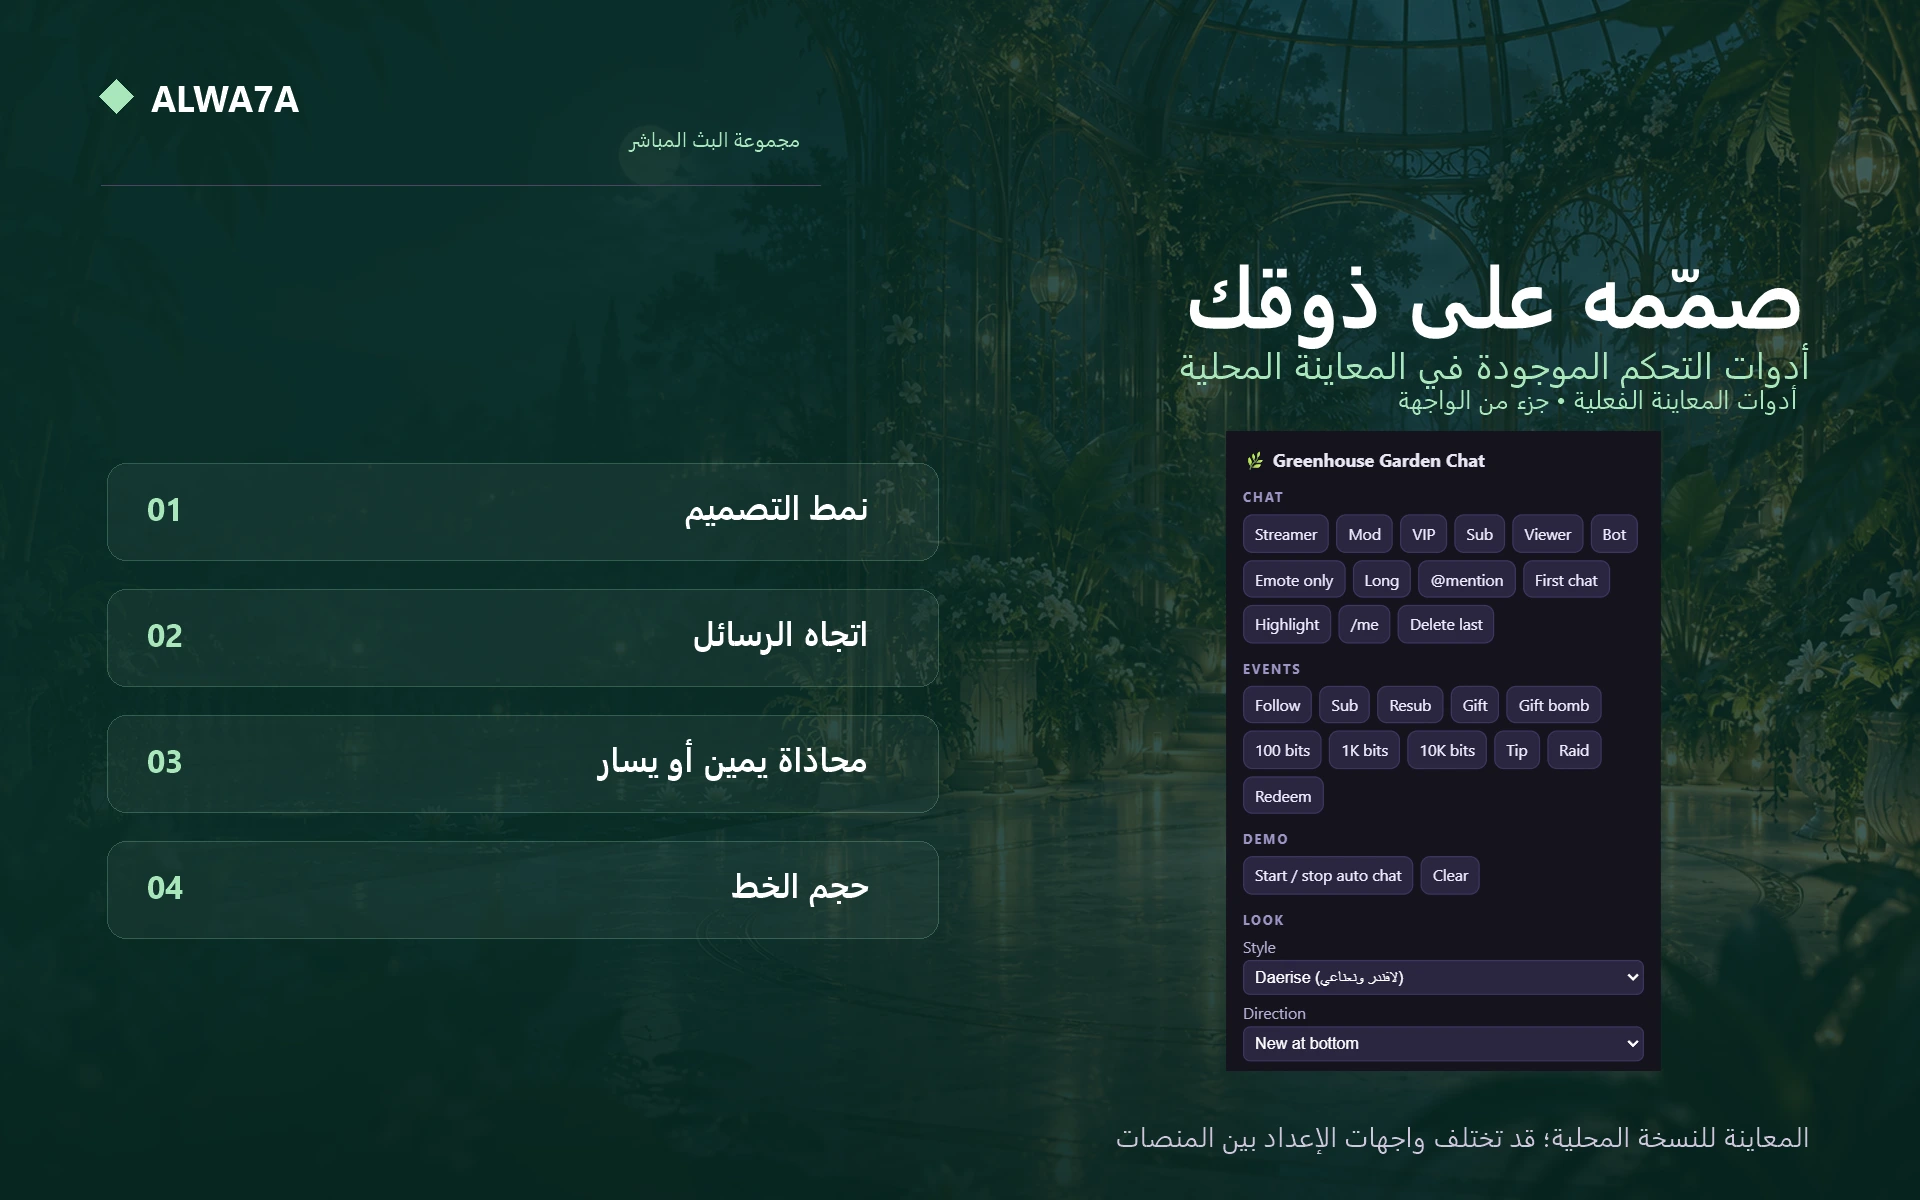The height and width of the screenshot is (1200, 1920).
Task: Click the Sub button in the Events section
Action: pyautogui.click(x=1344, y=705)
